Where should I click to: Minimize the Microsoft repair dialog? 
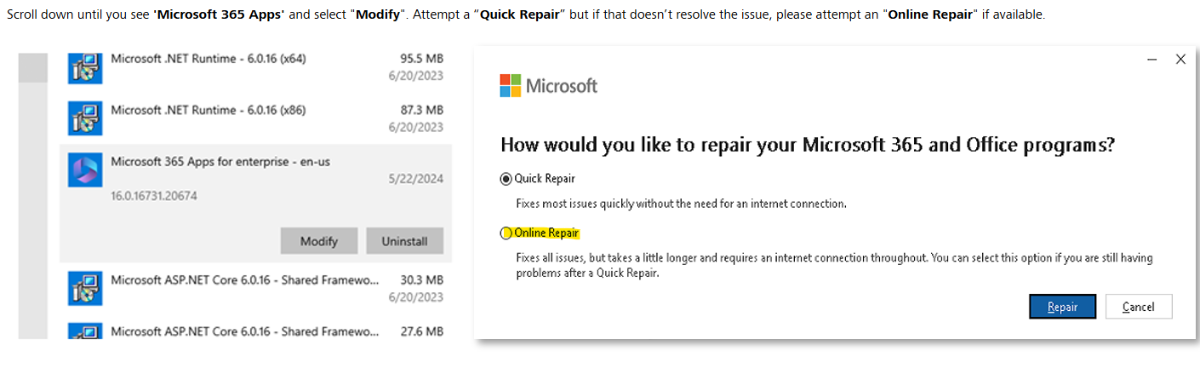point(1152,60)
